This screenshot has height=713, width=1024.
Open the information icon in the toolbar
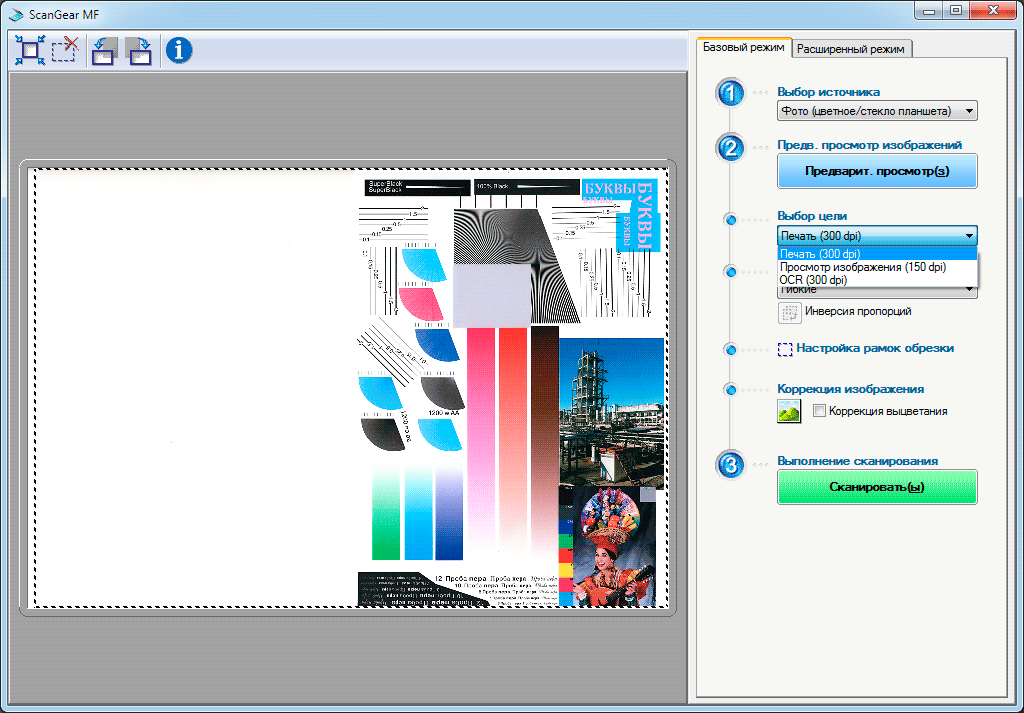179,50
